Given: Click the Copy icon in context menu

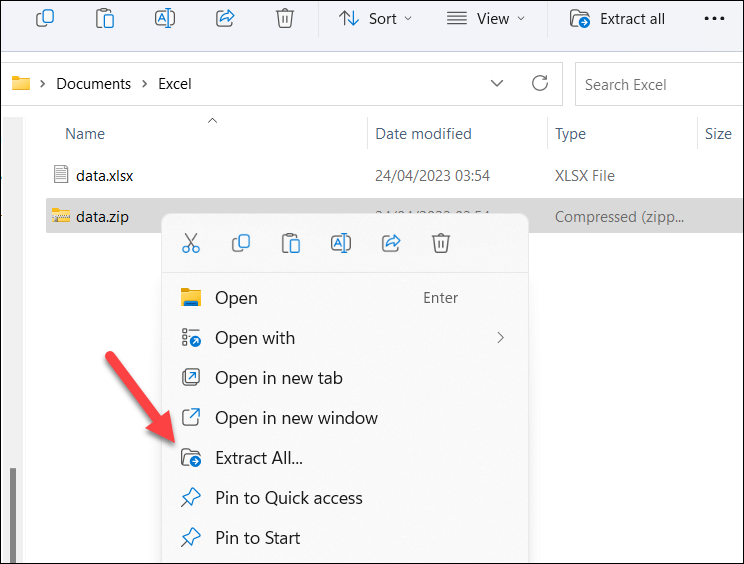Looking at the screenshot, I should pos(241,243).
